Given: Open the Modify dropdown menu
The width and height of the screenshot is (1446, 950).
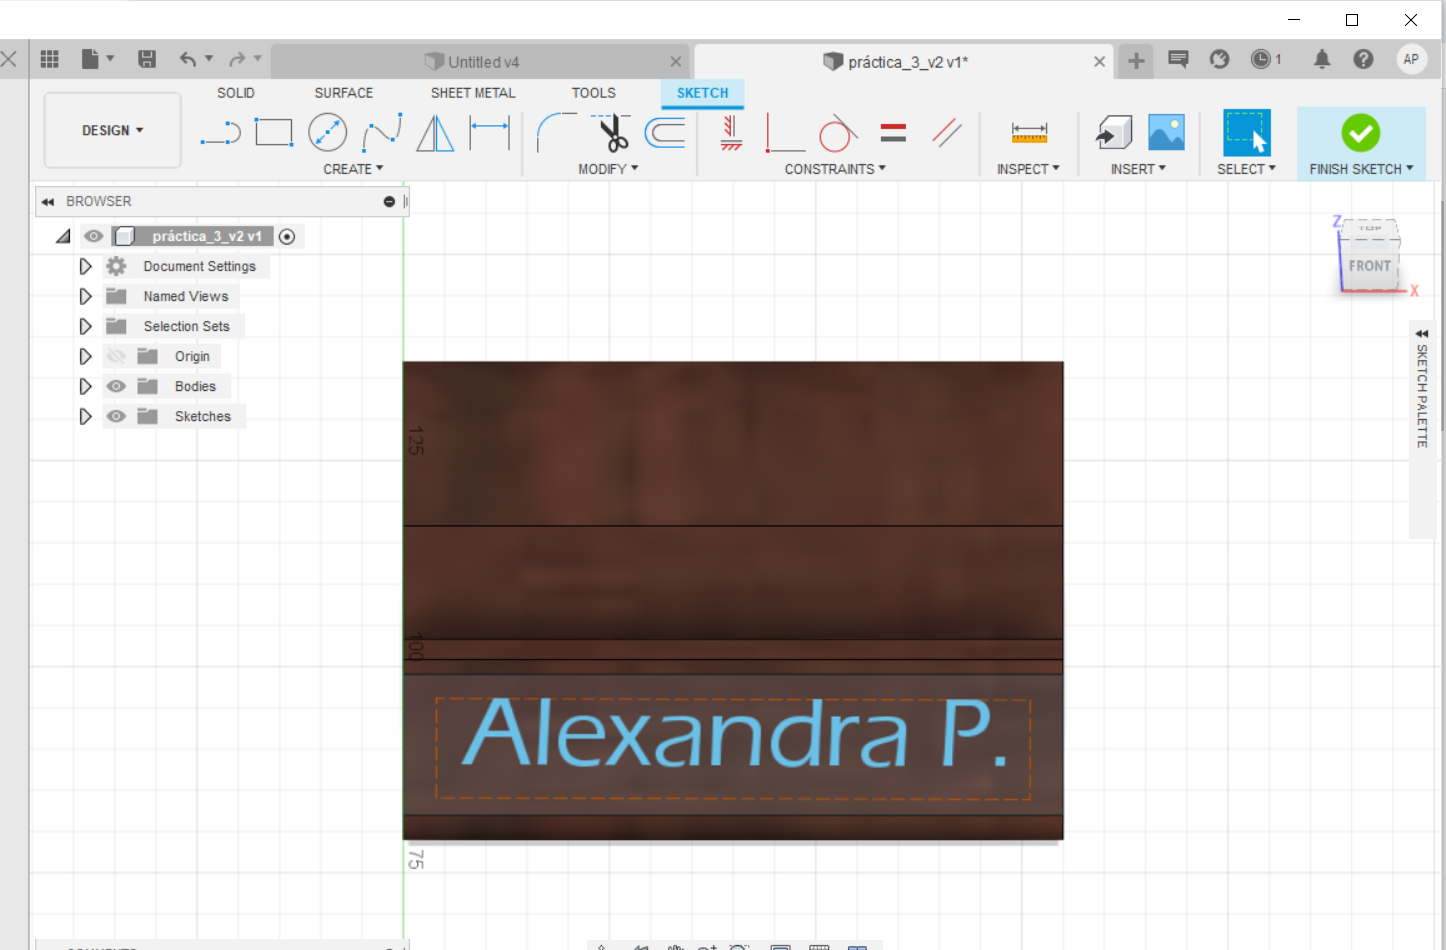Looking at the screenshot, I should (x=608, y=169).
